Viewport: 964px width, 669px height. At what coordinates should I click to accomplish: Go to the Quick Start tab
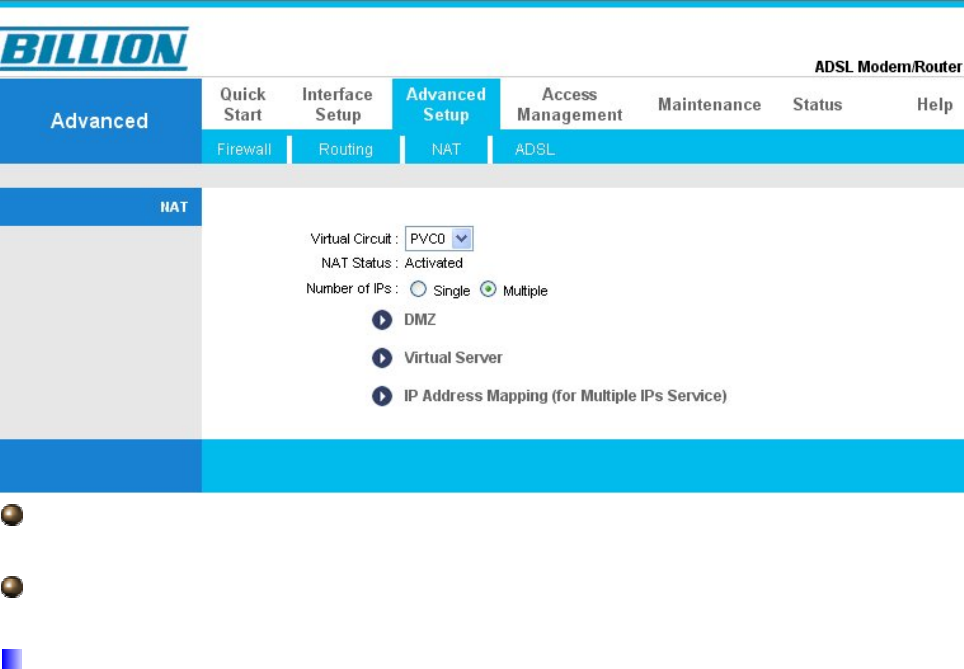point(243,105)
